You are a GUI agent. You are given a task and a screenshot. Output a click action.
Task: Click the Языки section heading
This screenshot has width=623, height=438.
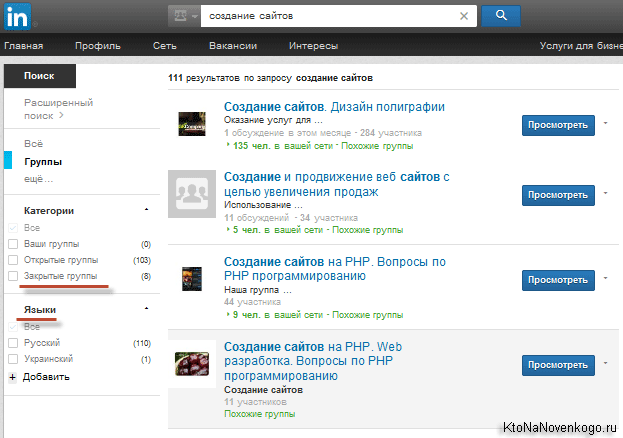40,310
